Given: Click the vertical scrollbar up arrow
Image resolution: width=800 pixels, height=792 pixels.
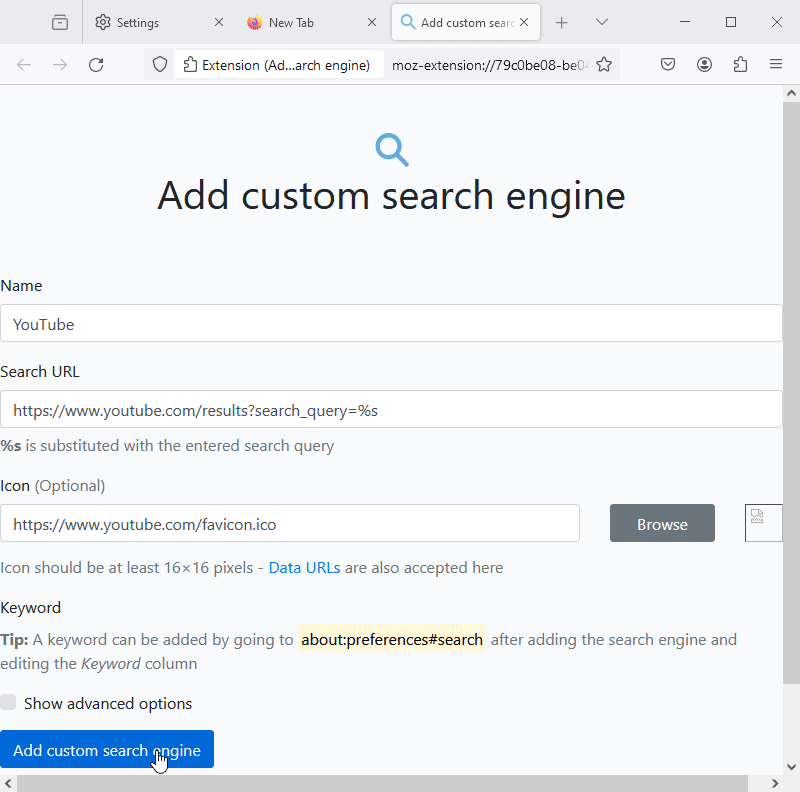Looking at the screenshot, I should (791, 93).
